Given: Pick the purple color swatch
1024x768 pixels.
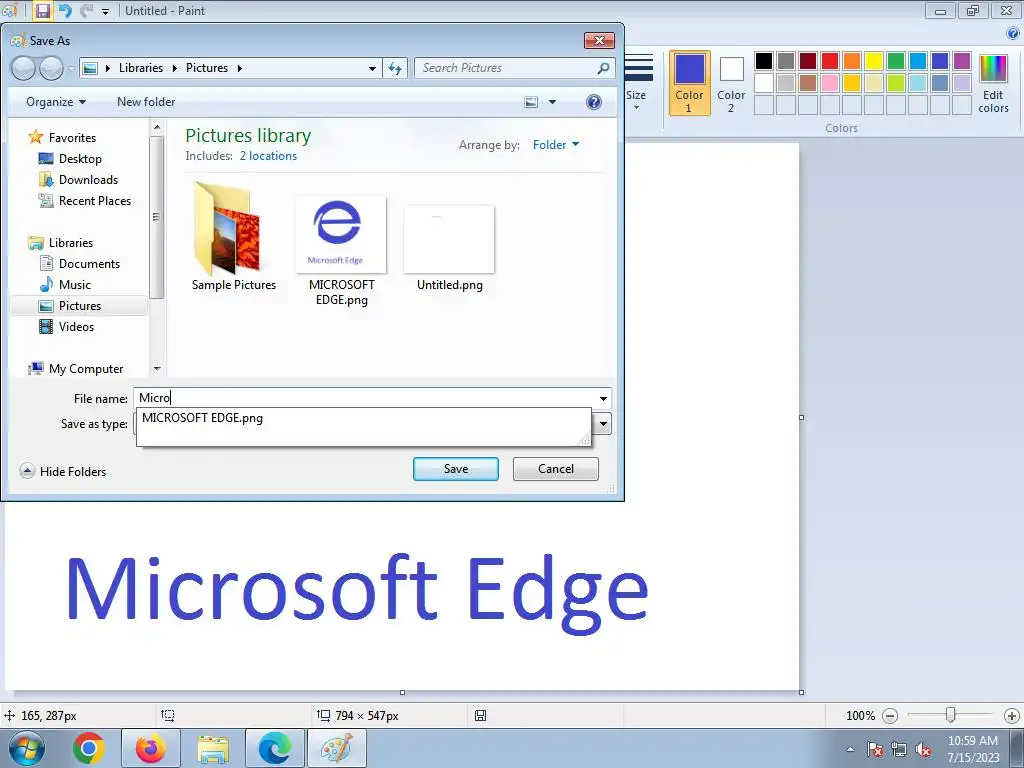Looking at the screenshot, I should (x=962, y=61).
